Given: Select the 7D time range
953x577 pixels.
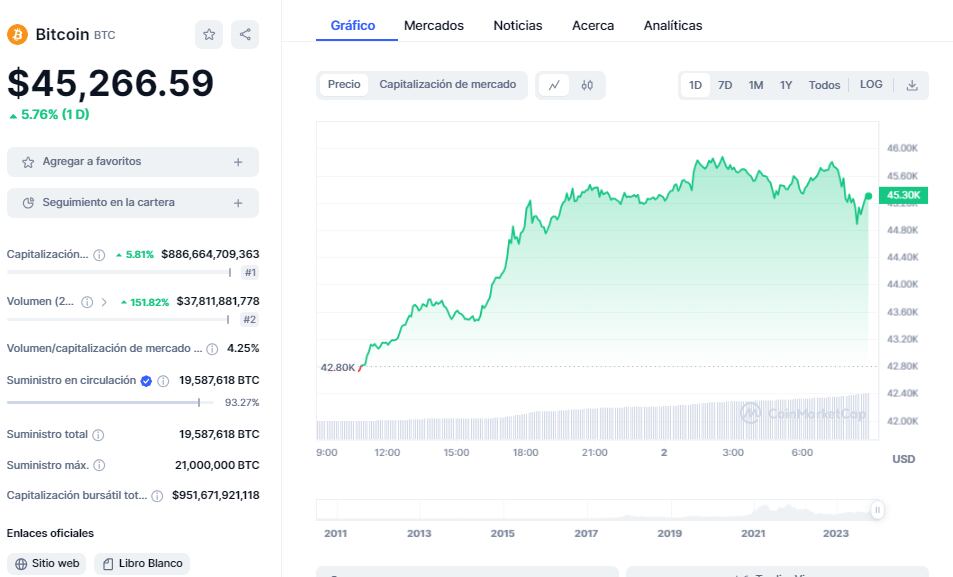Looking at the screenshot, I should [725, 85].
